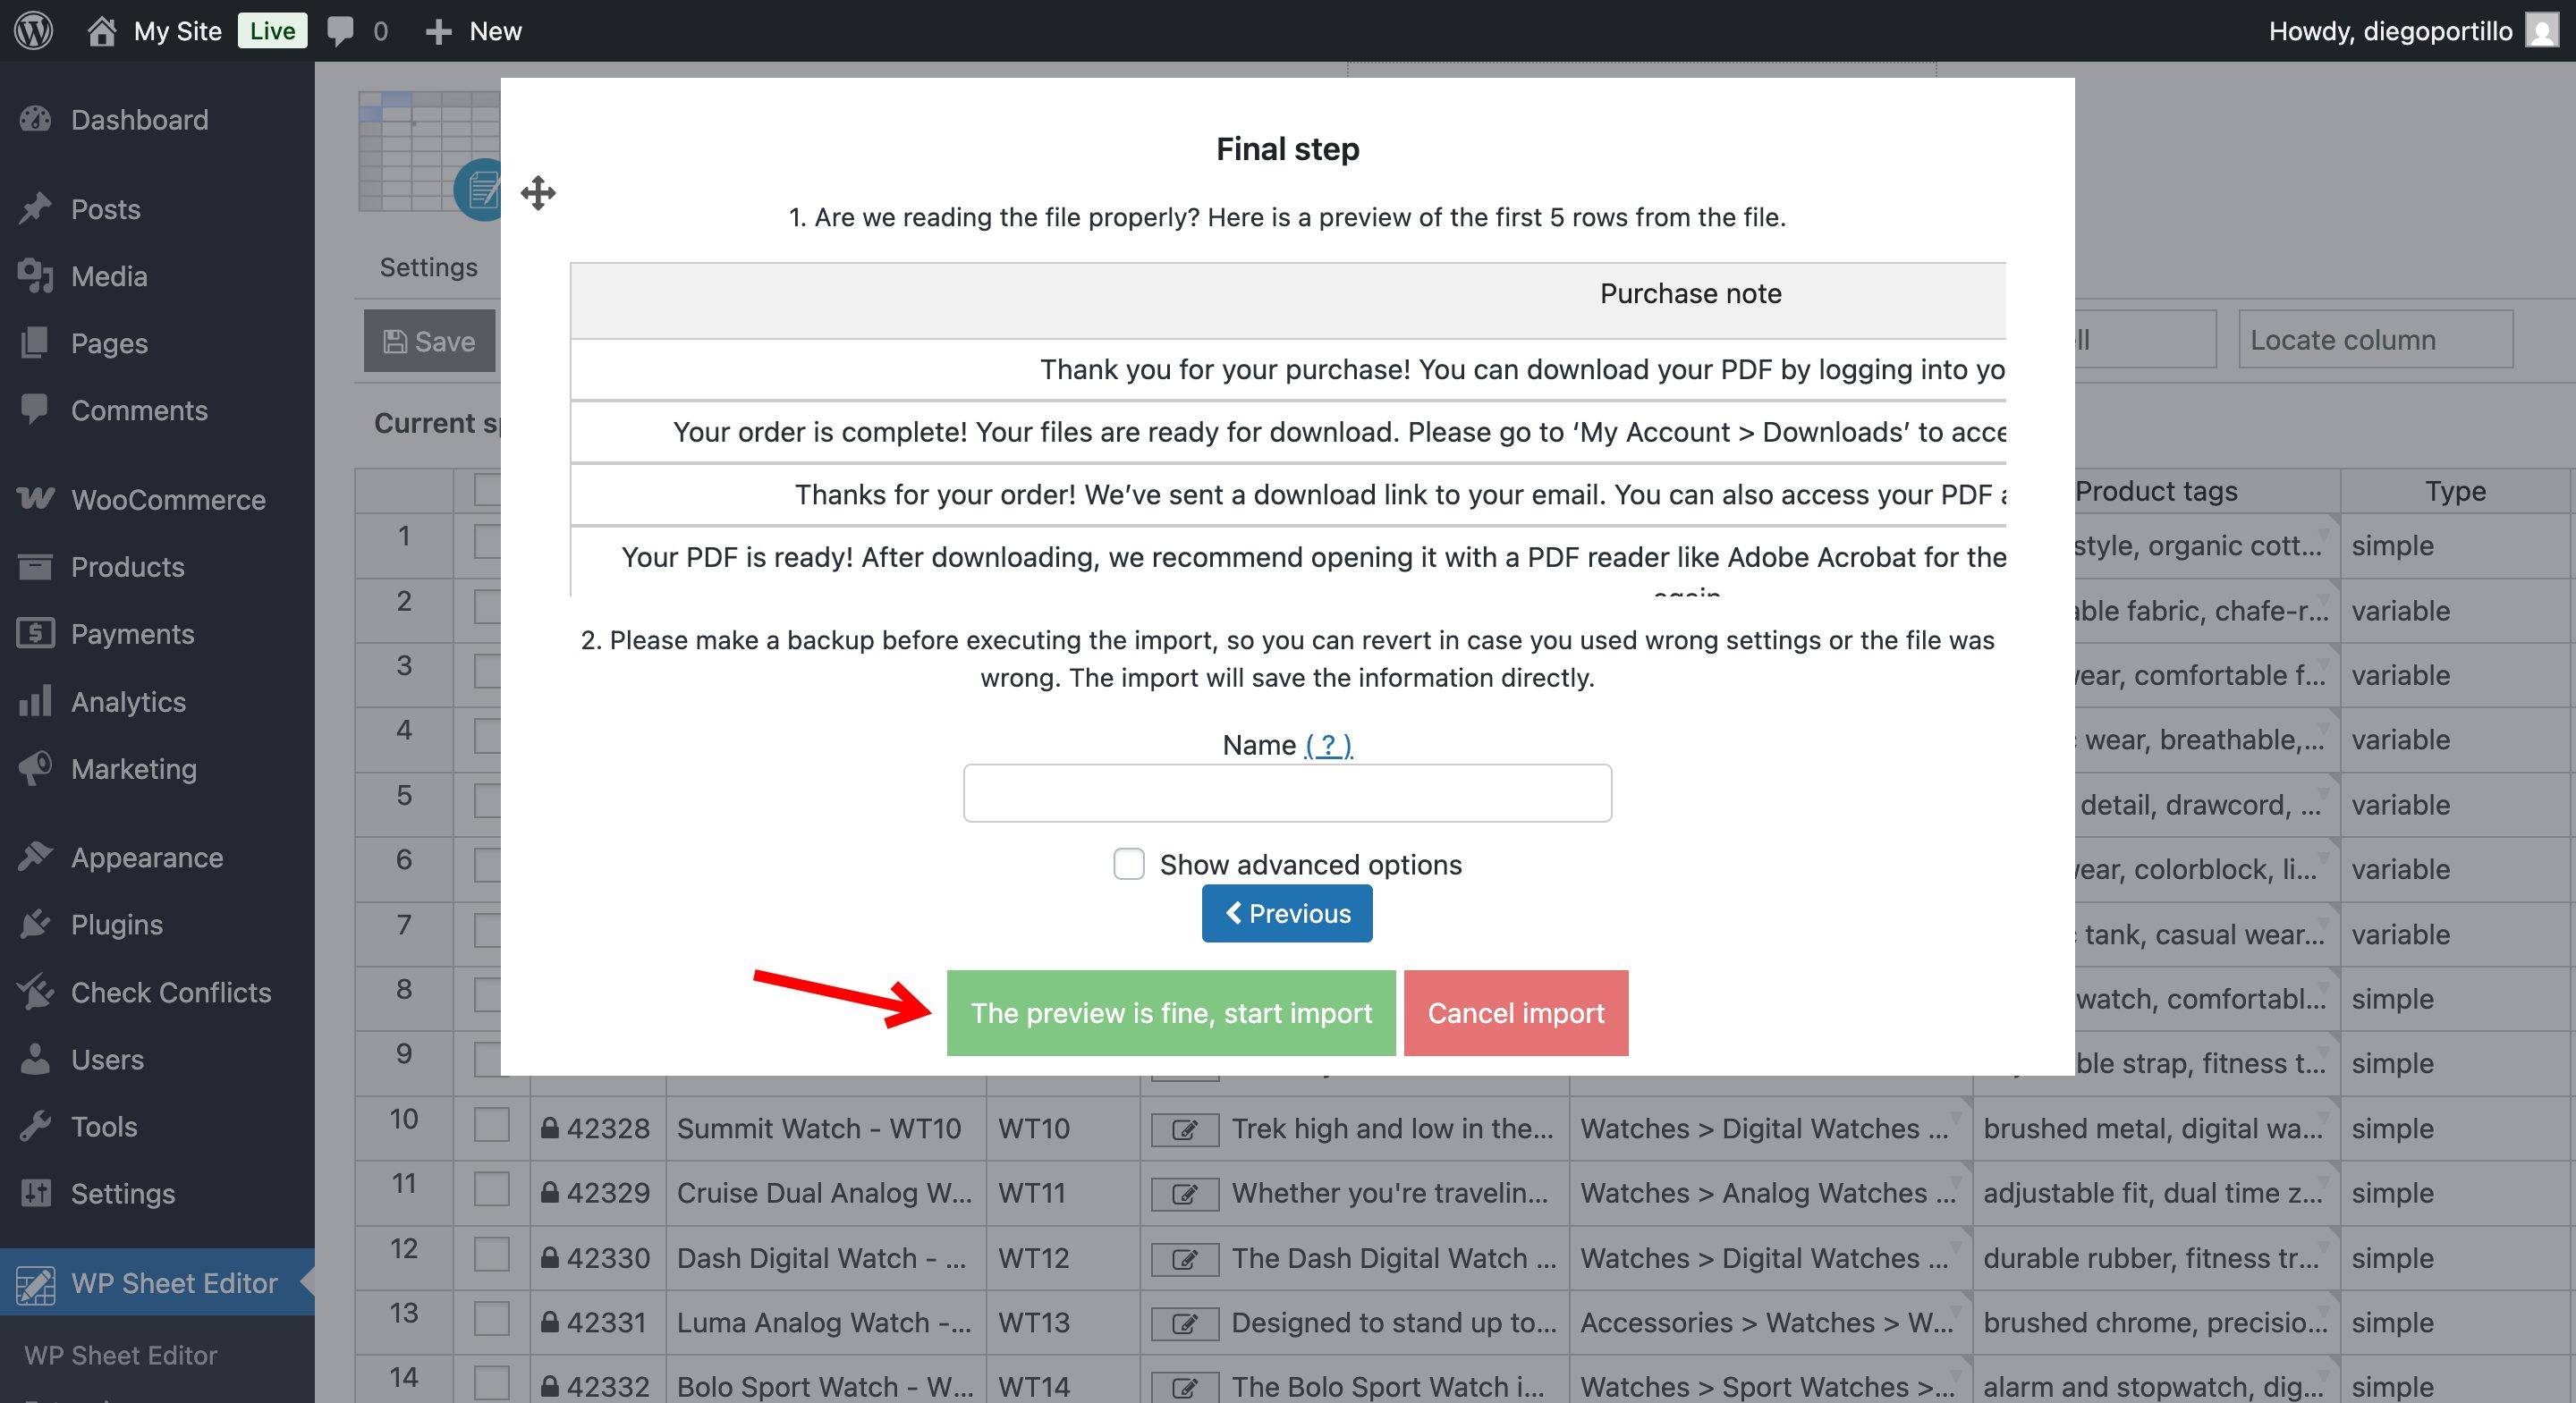Enable Show advanced options
This screenshot has width=2576, height=1403.
[1129, 864]
